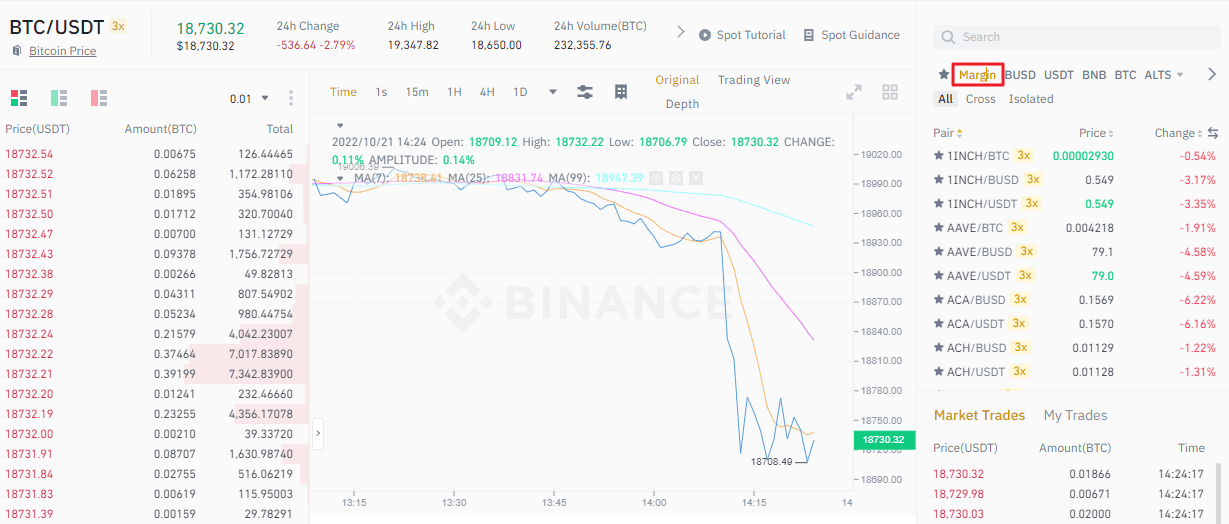
Task: Open the My Trades tab
Action: click(x=1075, y=415)
